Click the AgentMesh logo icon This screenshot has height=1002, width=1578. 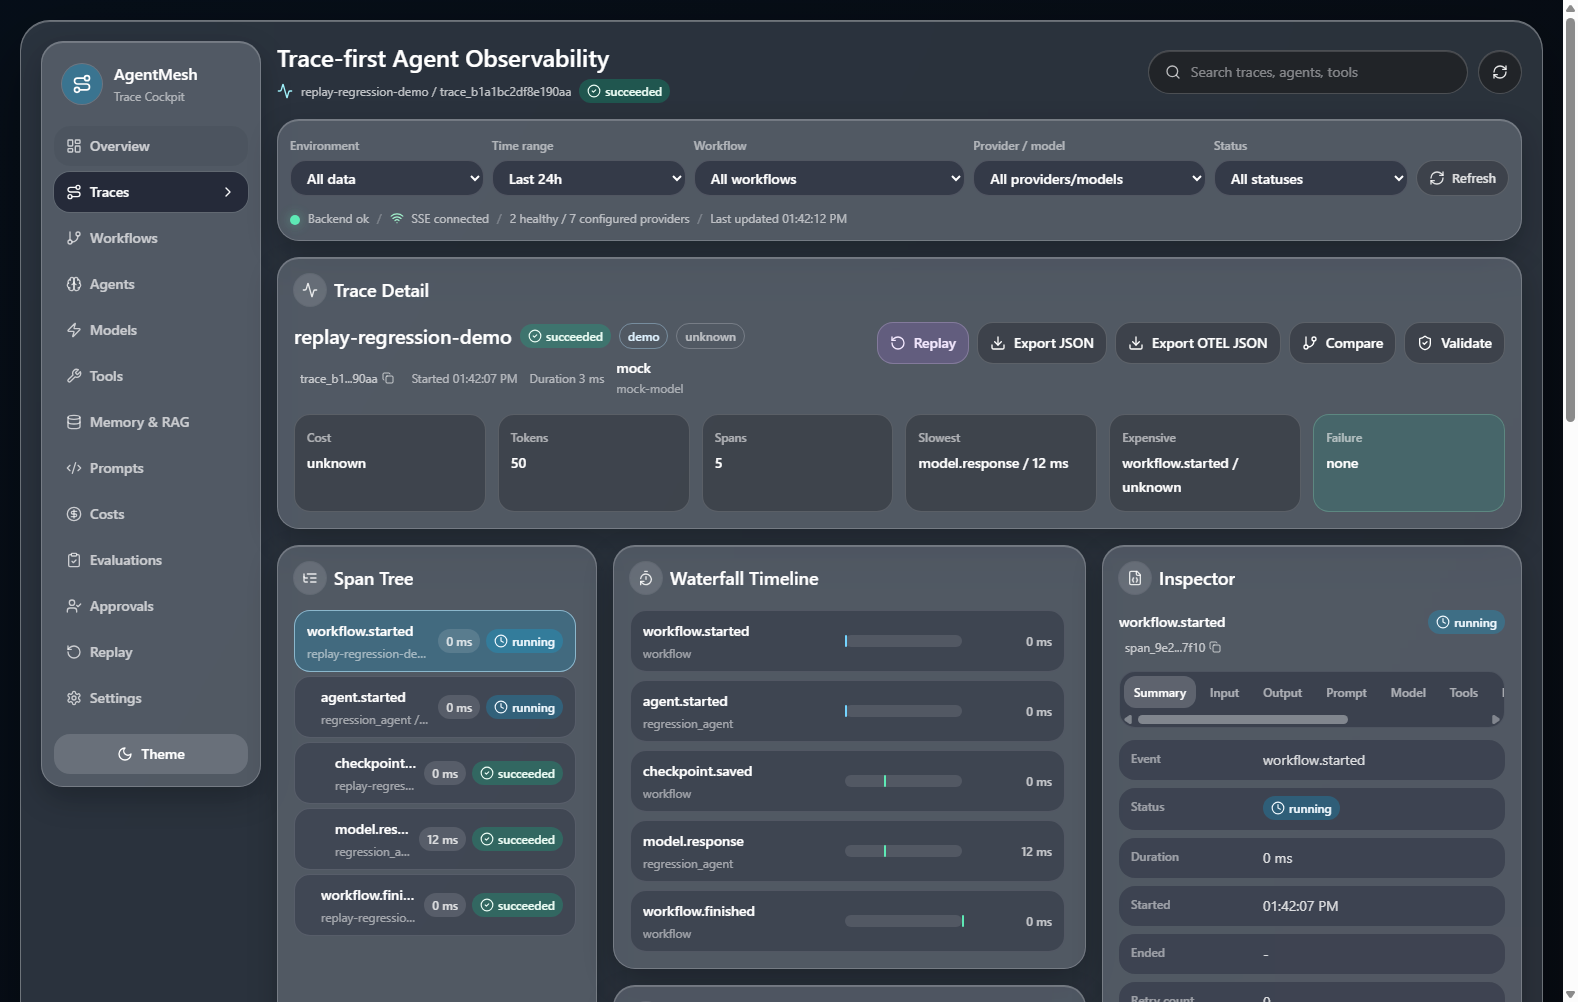pos(82,84)
